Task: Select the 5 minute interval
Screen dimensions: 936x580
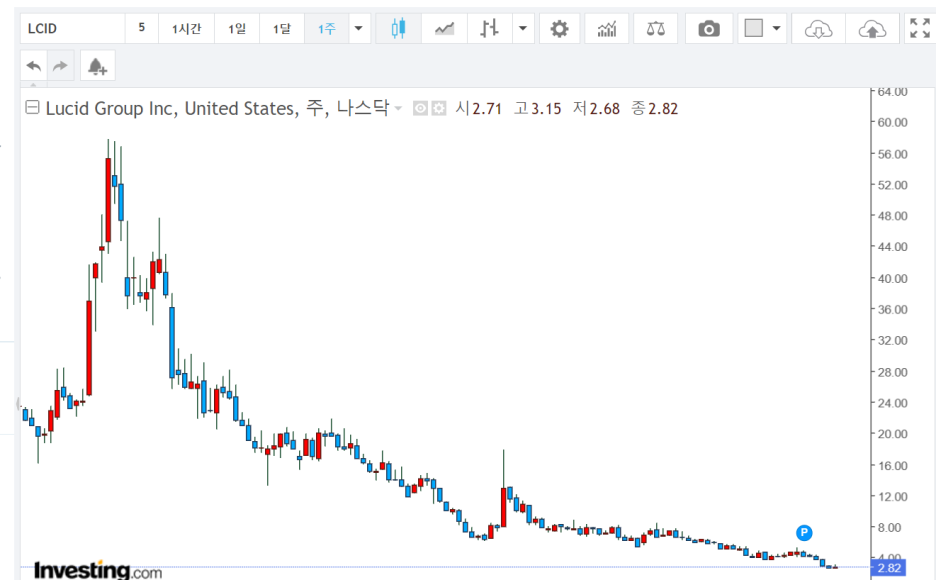Action: coord(141,29)
